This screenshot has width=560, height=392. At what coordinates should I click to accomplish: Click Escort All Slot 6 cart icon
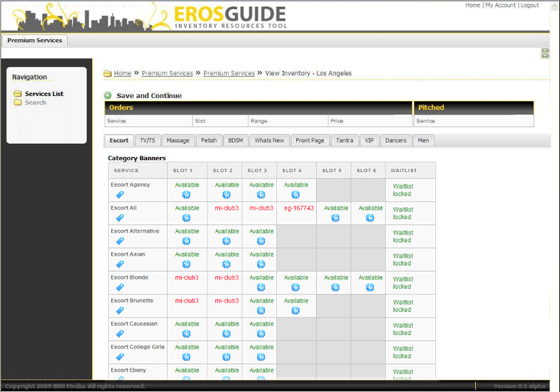(x=370, y=218)
